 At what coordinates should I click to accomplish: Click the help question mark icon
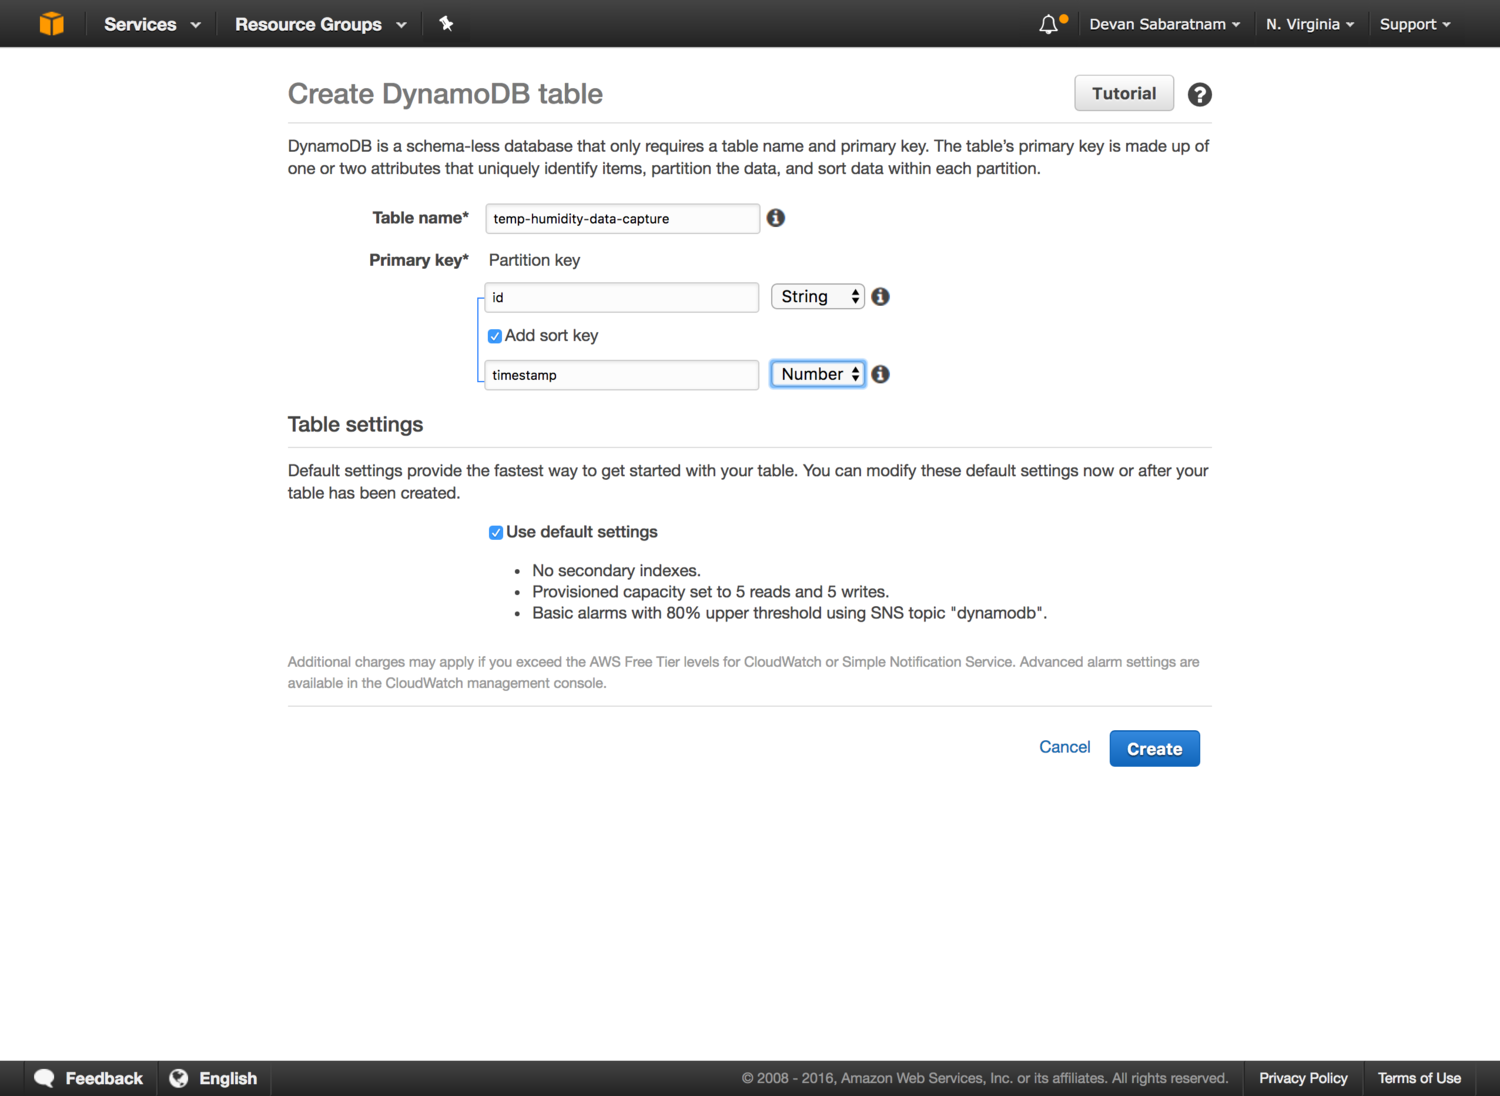coord(1200,94)
